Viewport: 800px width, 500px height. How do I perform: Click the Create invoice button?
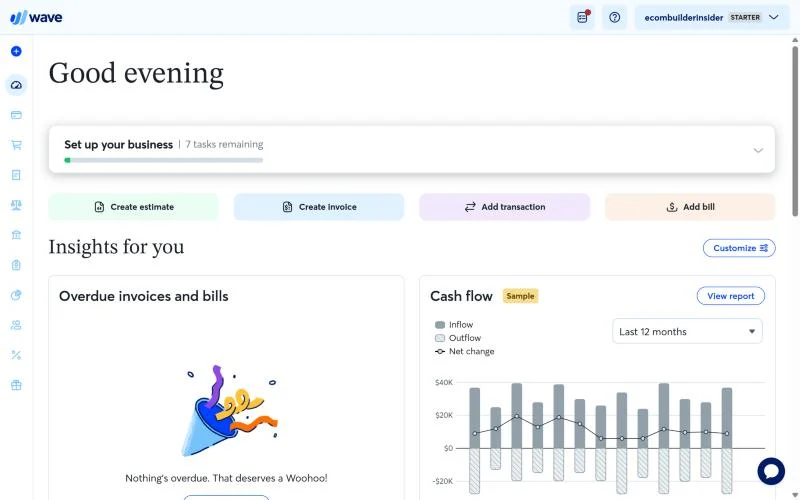tap(319, 207)
